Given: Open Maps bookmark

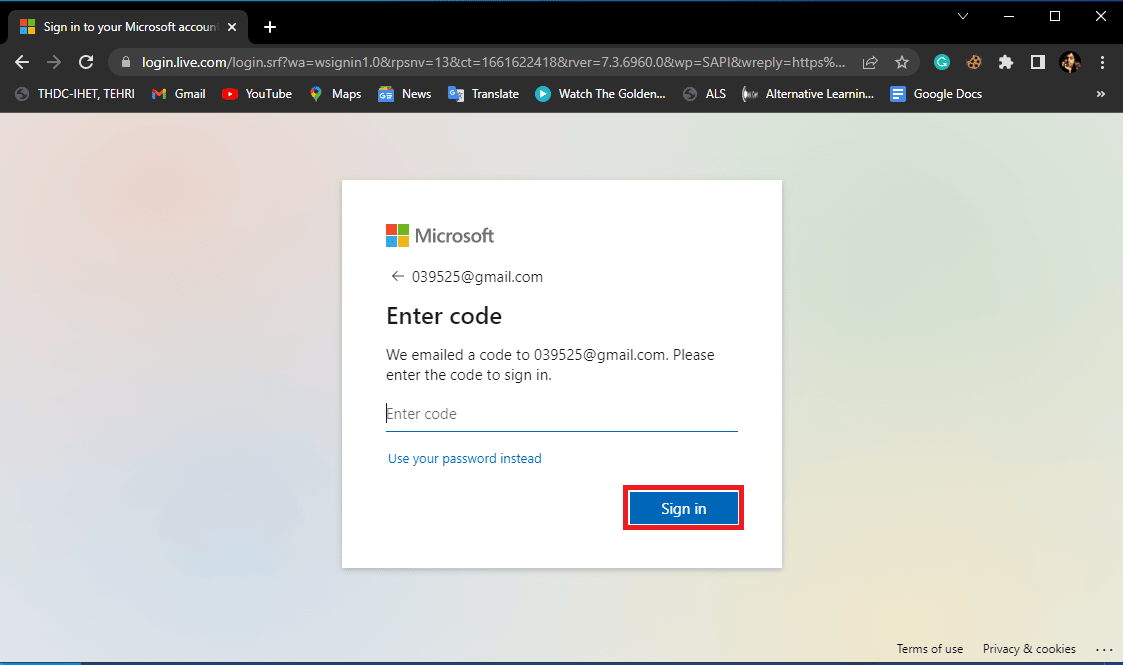Looking at the screenshot, I should coord(335,94).
